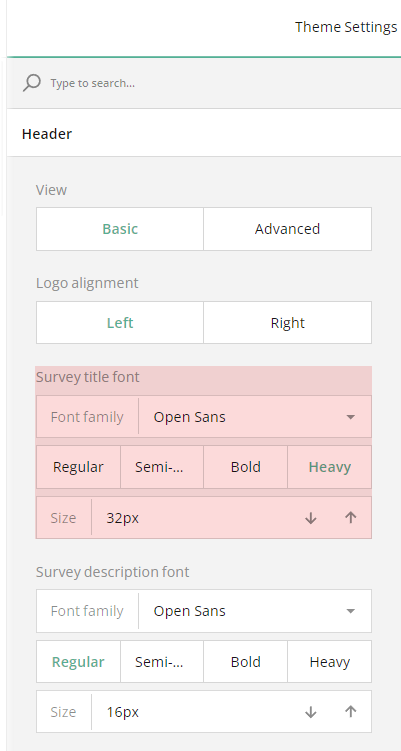Click the View label
401x751 pixels.
click(51, 190)
